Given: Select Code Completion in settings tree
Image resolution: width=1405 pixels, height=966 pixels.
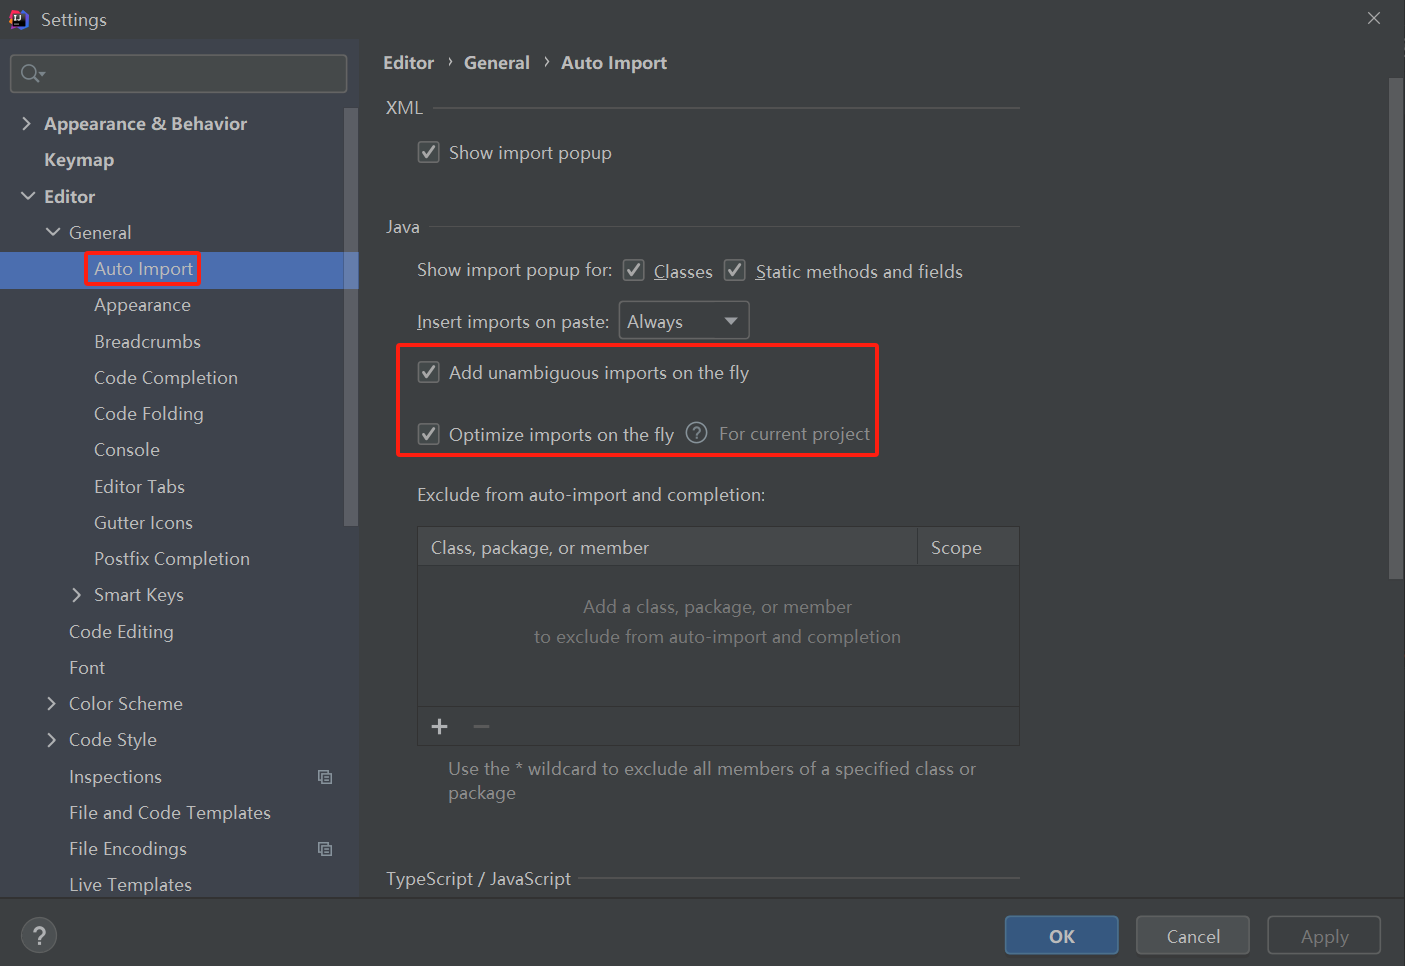Looking at the screenshot, I should (166, 378).
